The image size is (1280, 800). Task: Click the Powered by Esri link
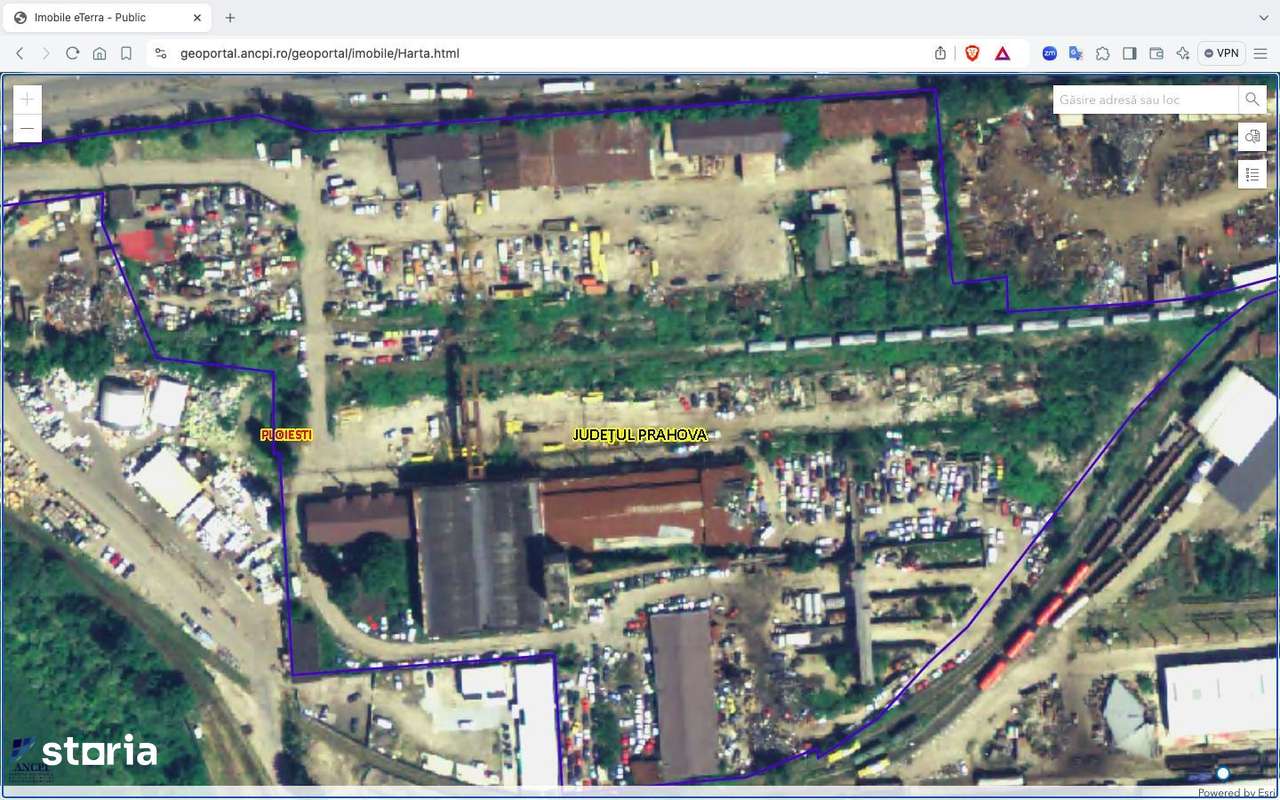[x=1237, y=792]
